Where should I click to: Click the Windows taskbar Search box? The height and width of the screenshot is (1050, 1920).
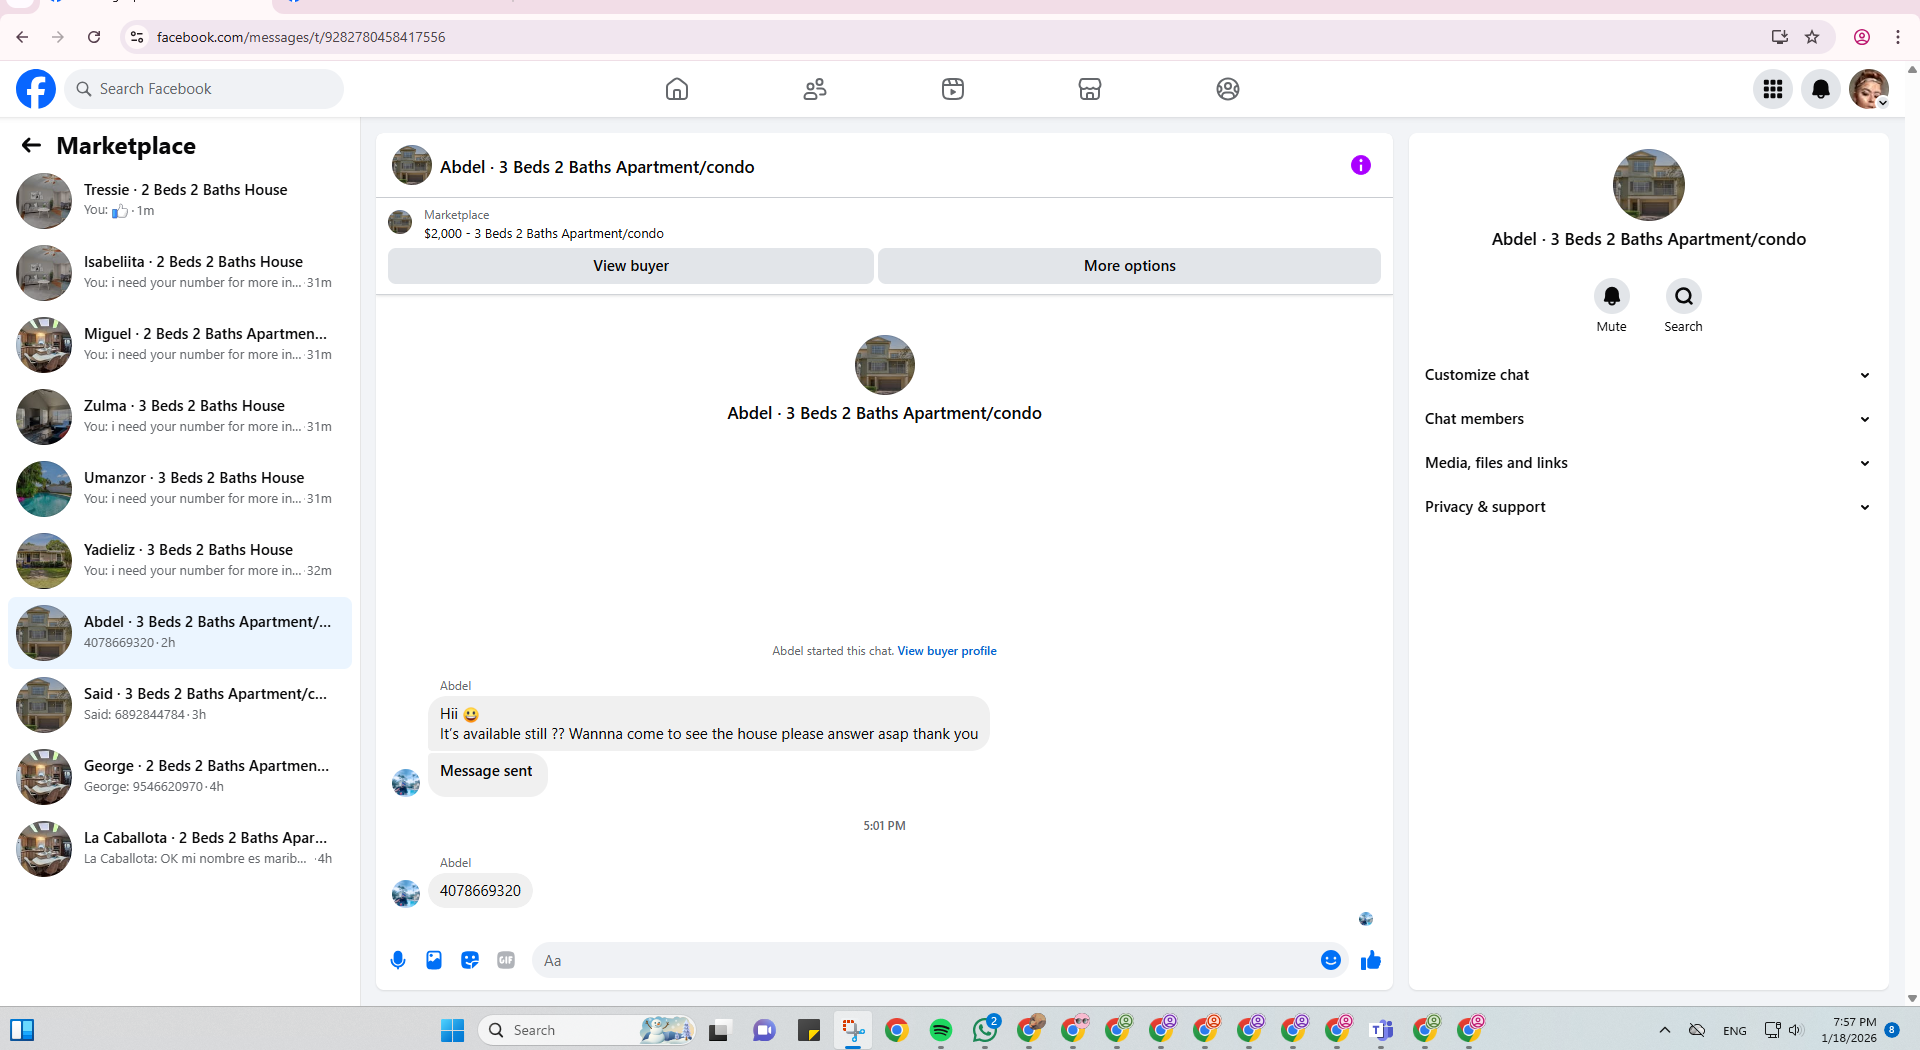tap(587, 1030)
